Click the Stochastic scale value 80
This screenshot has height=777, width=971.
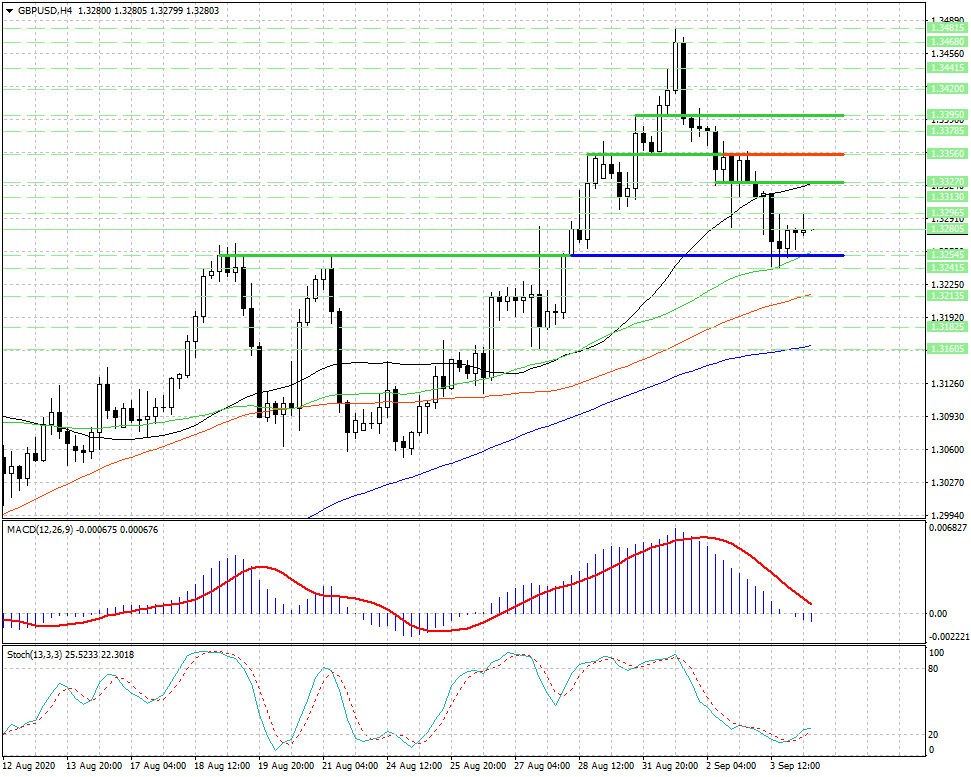(x=933, y=669)
